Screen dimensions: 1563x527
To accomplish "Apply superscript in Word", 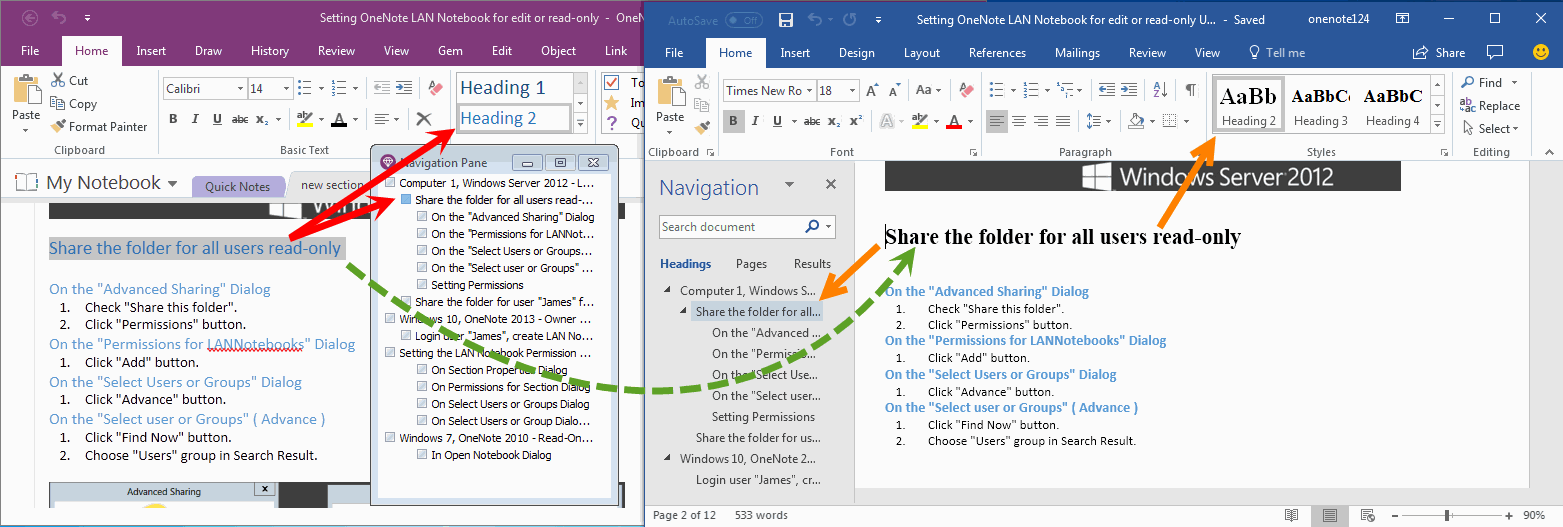I will [856, 121].
